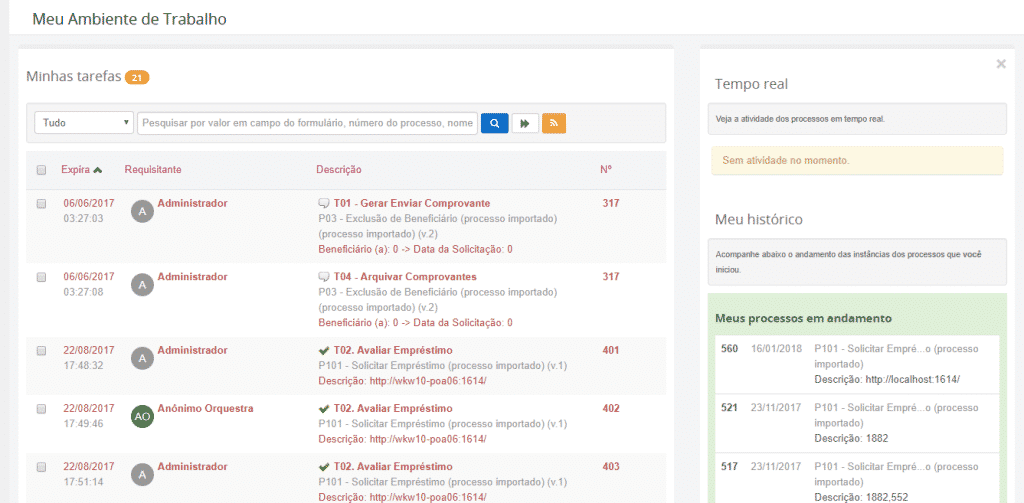
Task: Check the task row expiring 06/06/2017 03:27:03
Action: point(41,204)
